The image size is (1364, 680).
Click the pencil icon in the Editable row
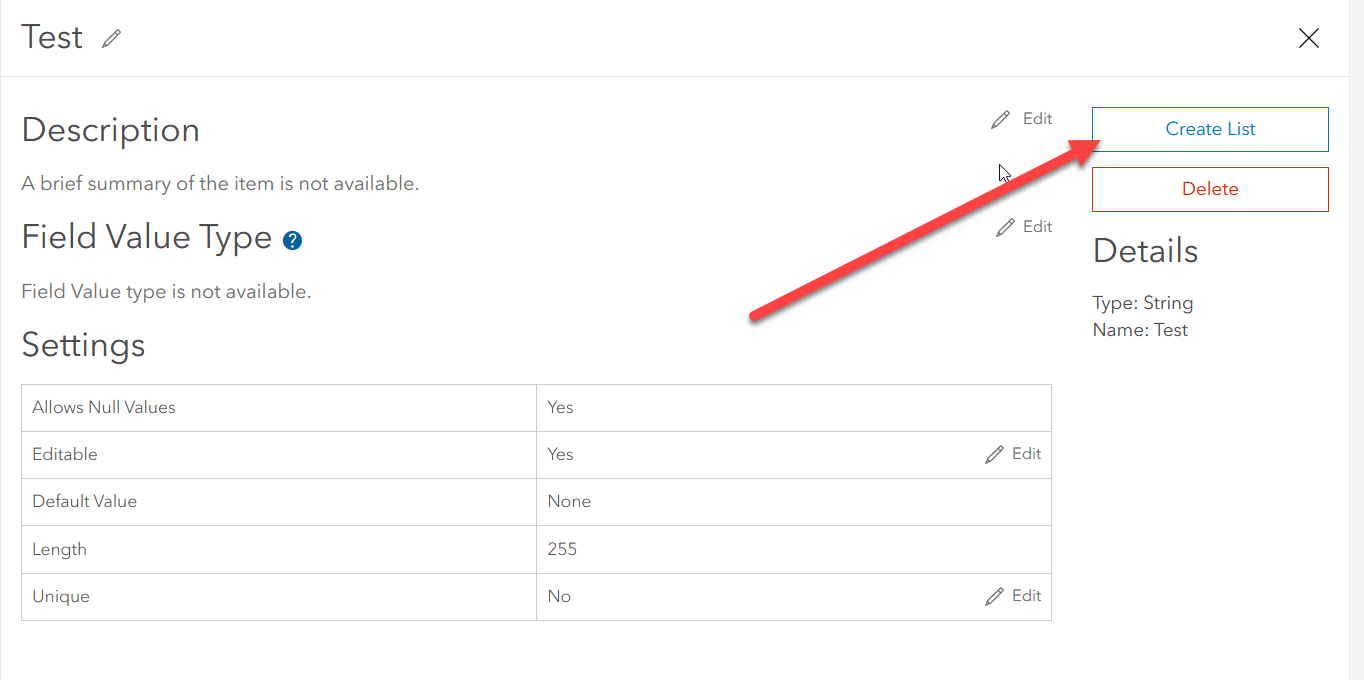pyautogui.click(x=994, y=455)
